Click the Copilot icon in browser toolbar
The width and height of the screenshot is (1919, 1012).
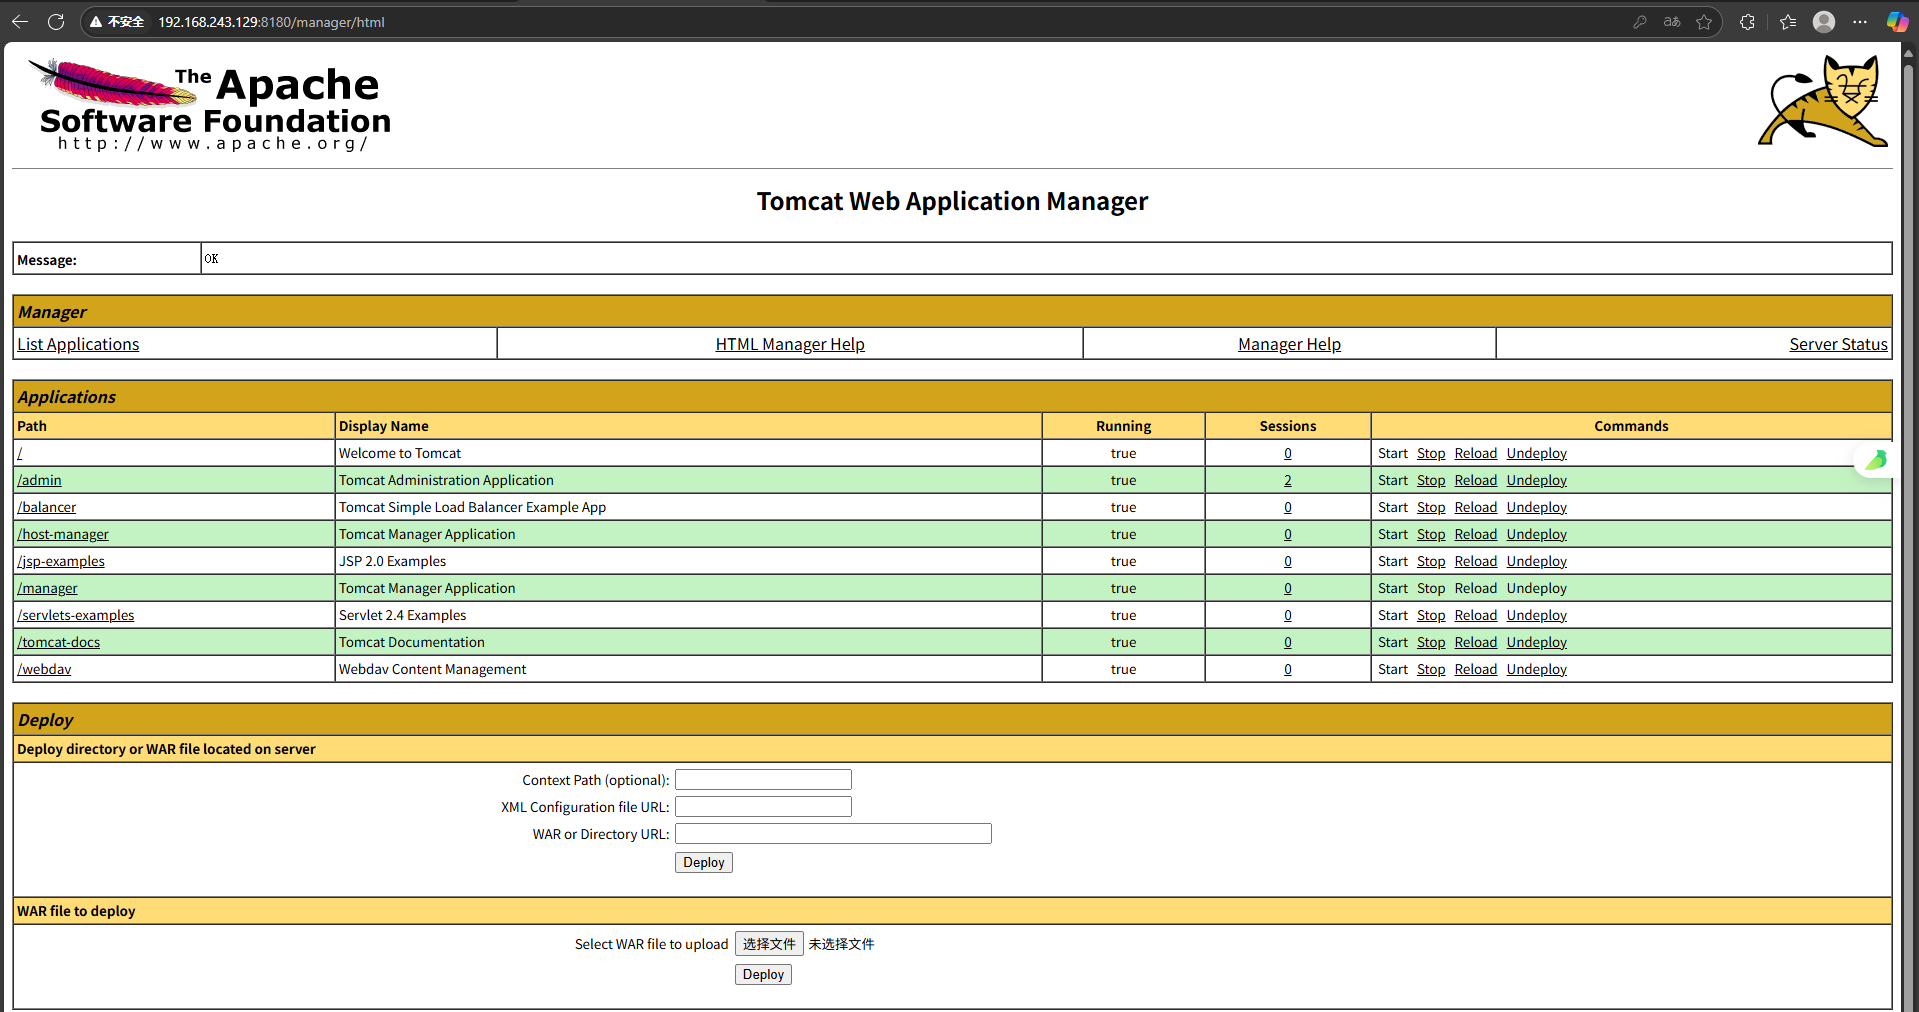click(1897, 22)
